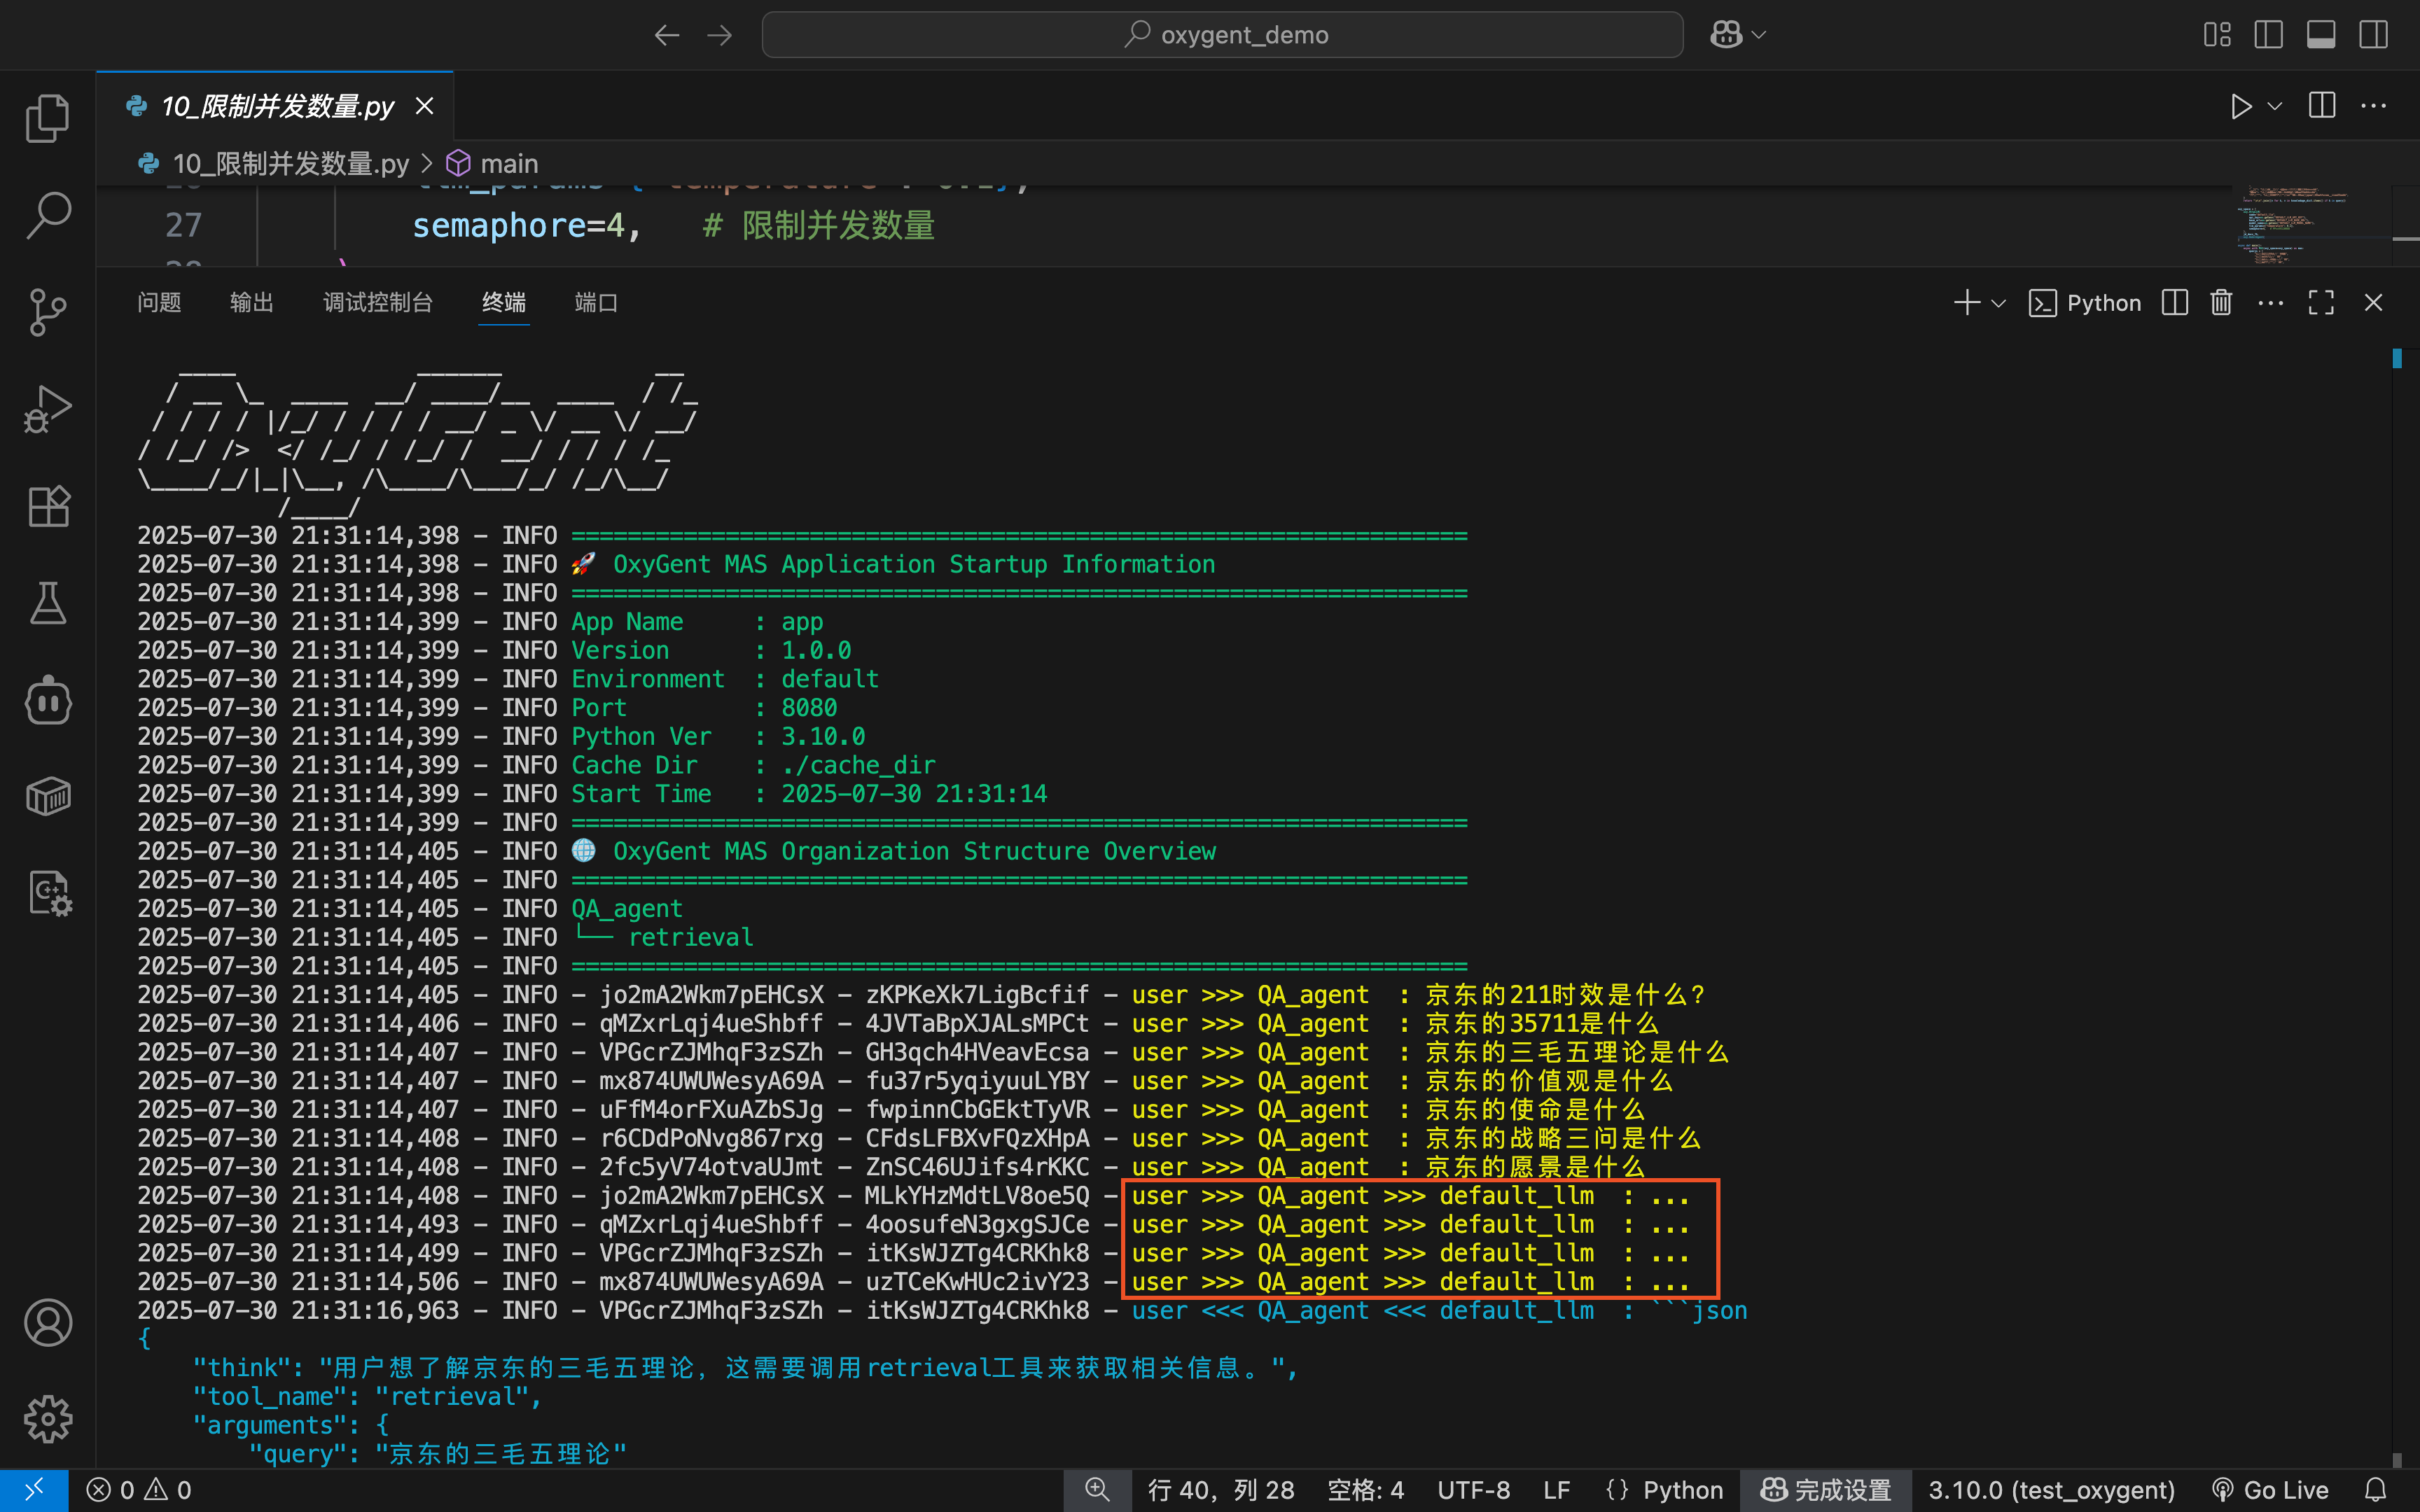
Task: Open Copilot menu in title bar
Action: point(1727,35)
